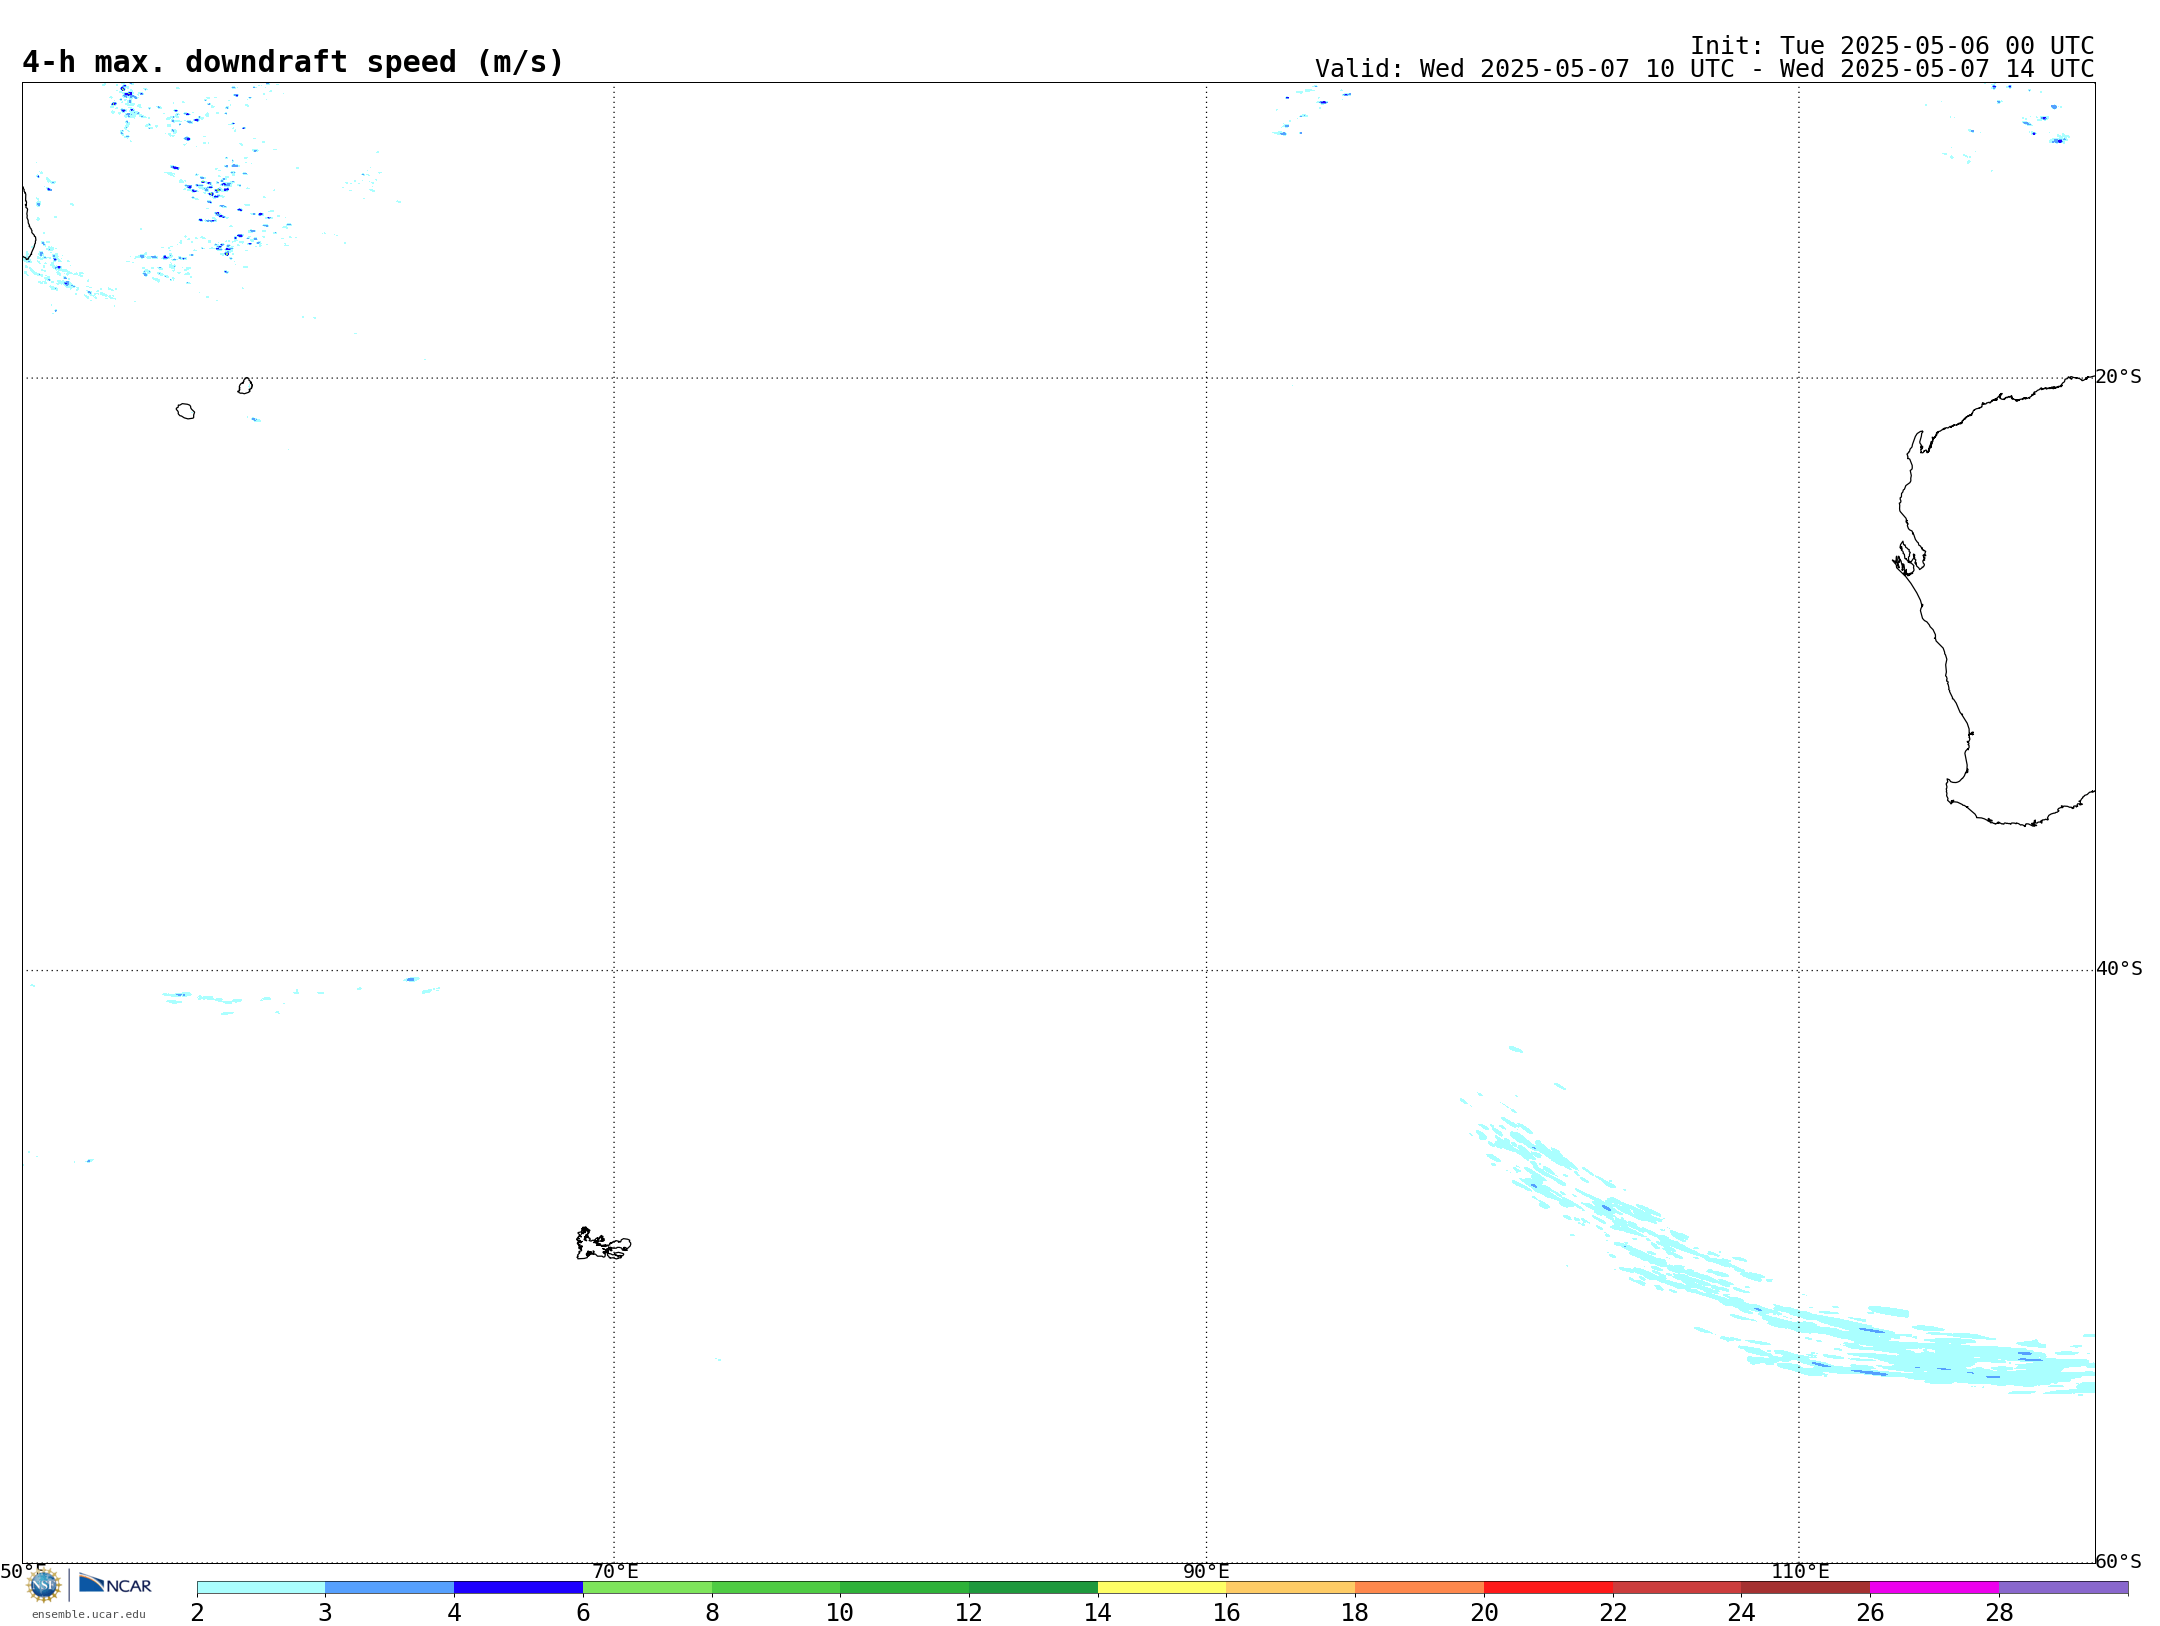Click the NSF logo icon
Screen dimensions: 2160x1626
(43, 1585)
